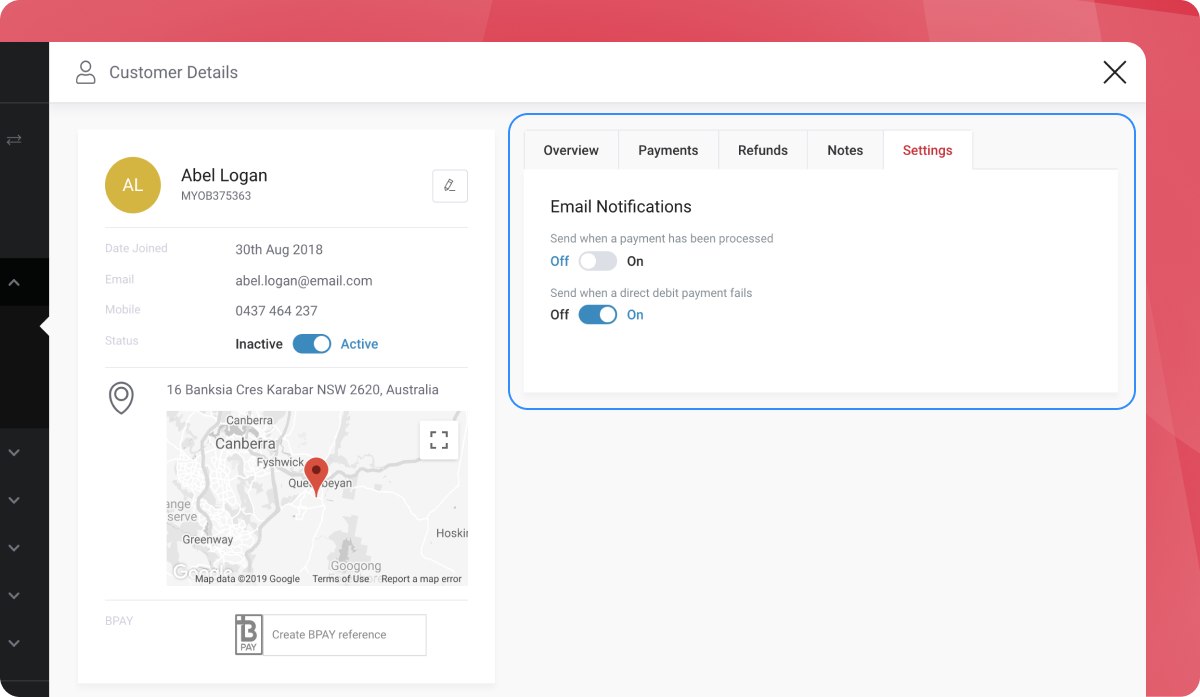The width and height of the screenshot is (1200, 697).
Task: Click the edit pencil icon beside Abel Logan
Action: [450, 185]
